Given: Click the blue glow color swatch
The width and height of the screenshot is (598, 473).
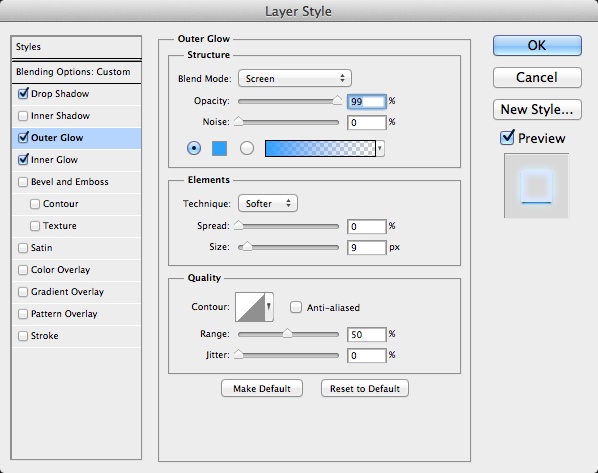Looking at the screenshot, I should [219, 148].
